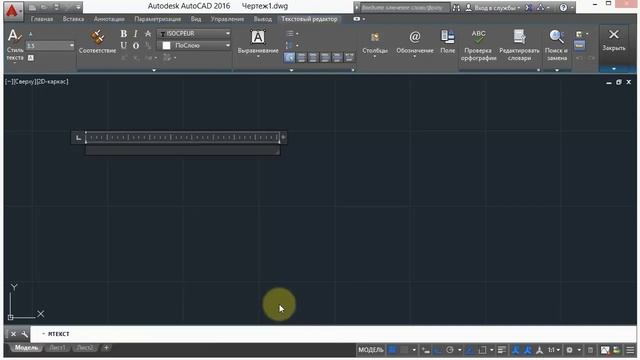Open the status bar customization menu icon
Viewport: 640px width, 360px height.
[630, 350]
